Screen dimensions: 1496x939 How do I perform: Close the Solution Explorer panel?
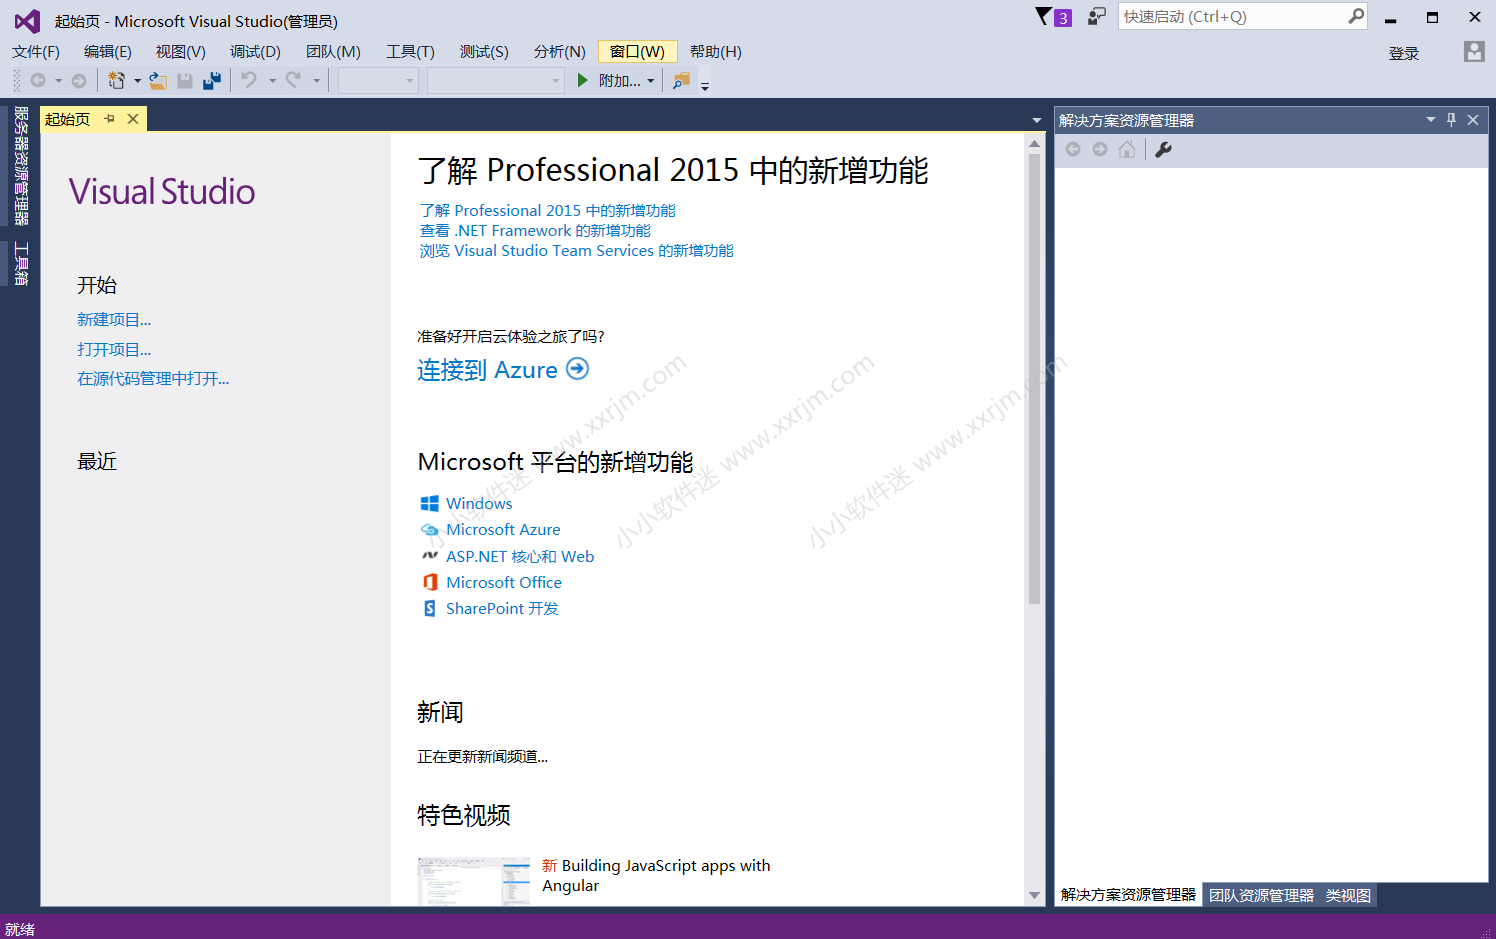point(1473,120)
